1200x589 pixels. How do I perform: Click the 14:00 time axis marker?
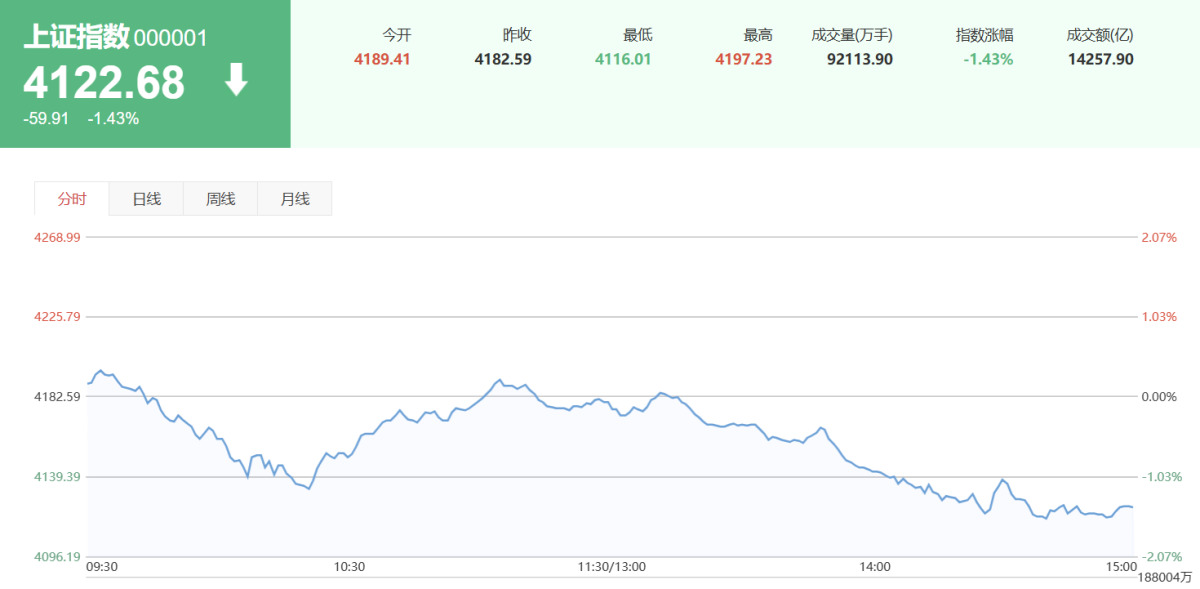click(x=874, y=567)
